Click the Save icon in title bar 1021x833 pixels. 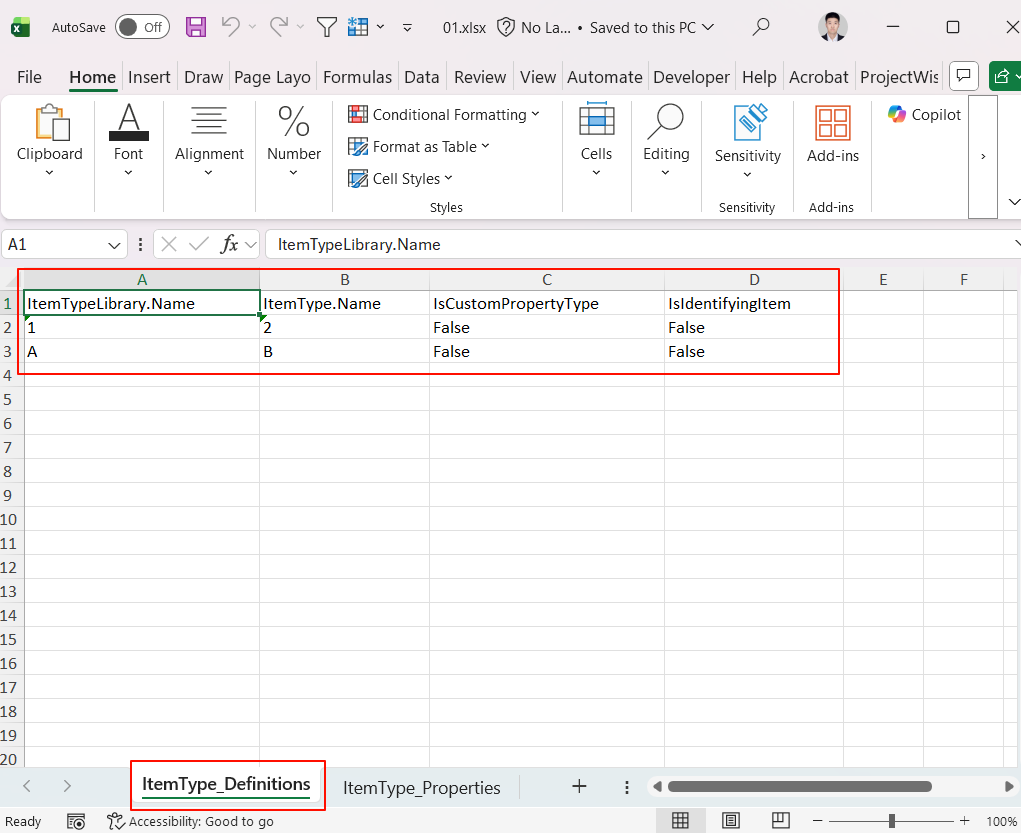click(x=196, y=27)
